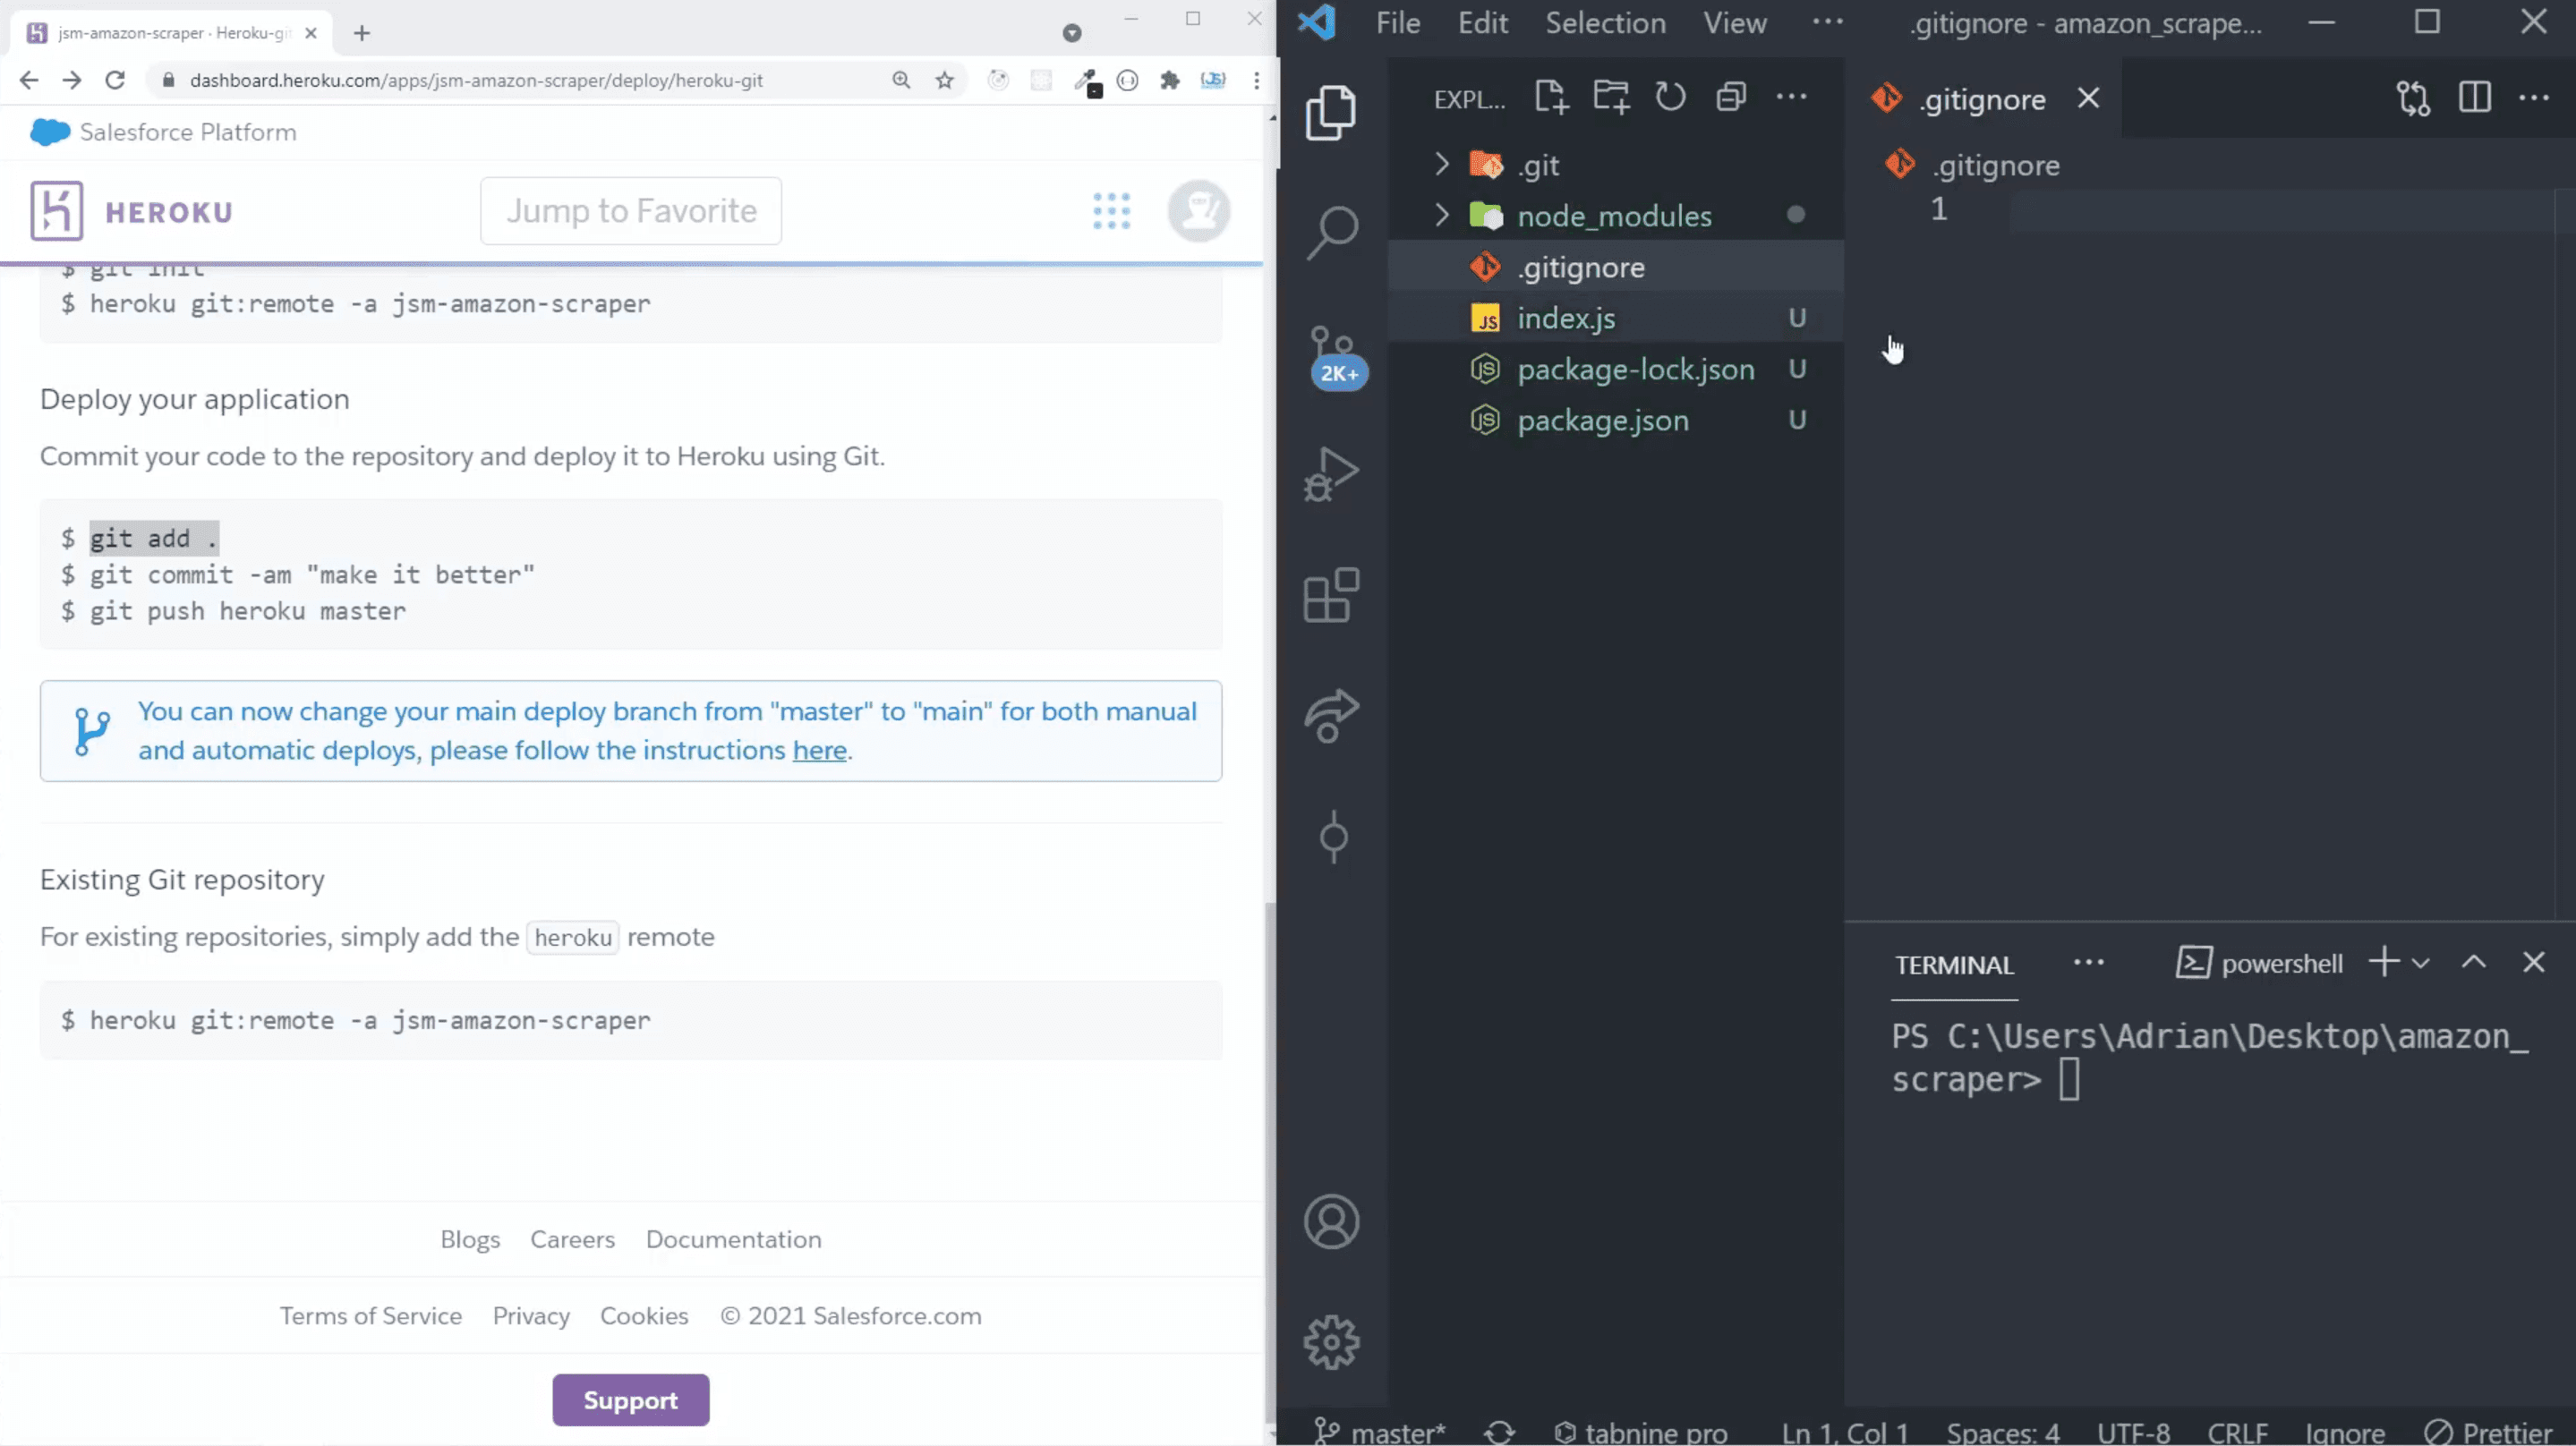Open the Terms of Service link
The width and height of the screenshot is (2576, 1446).
(370, 1315)
